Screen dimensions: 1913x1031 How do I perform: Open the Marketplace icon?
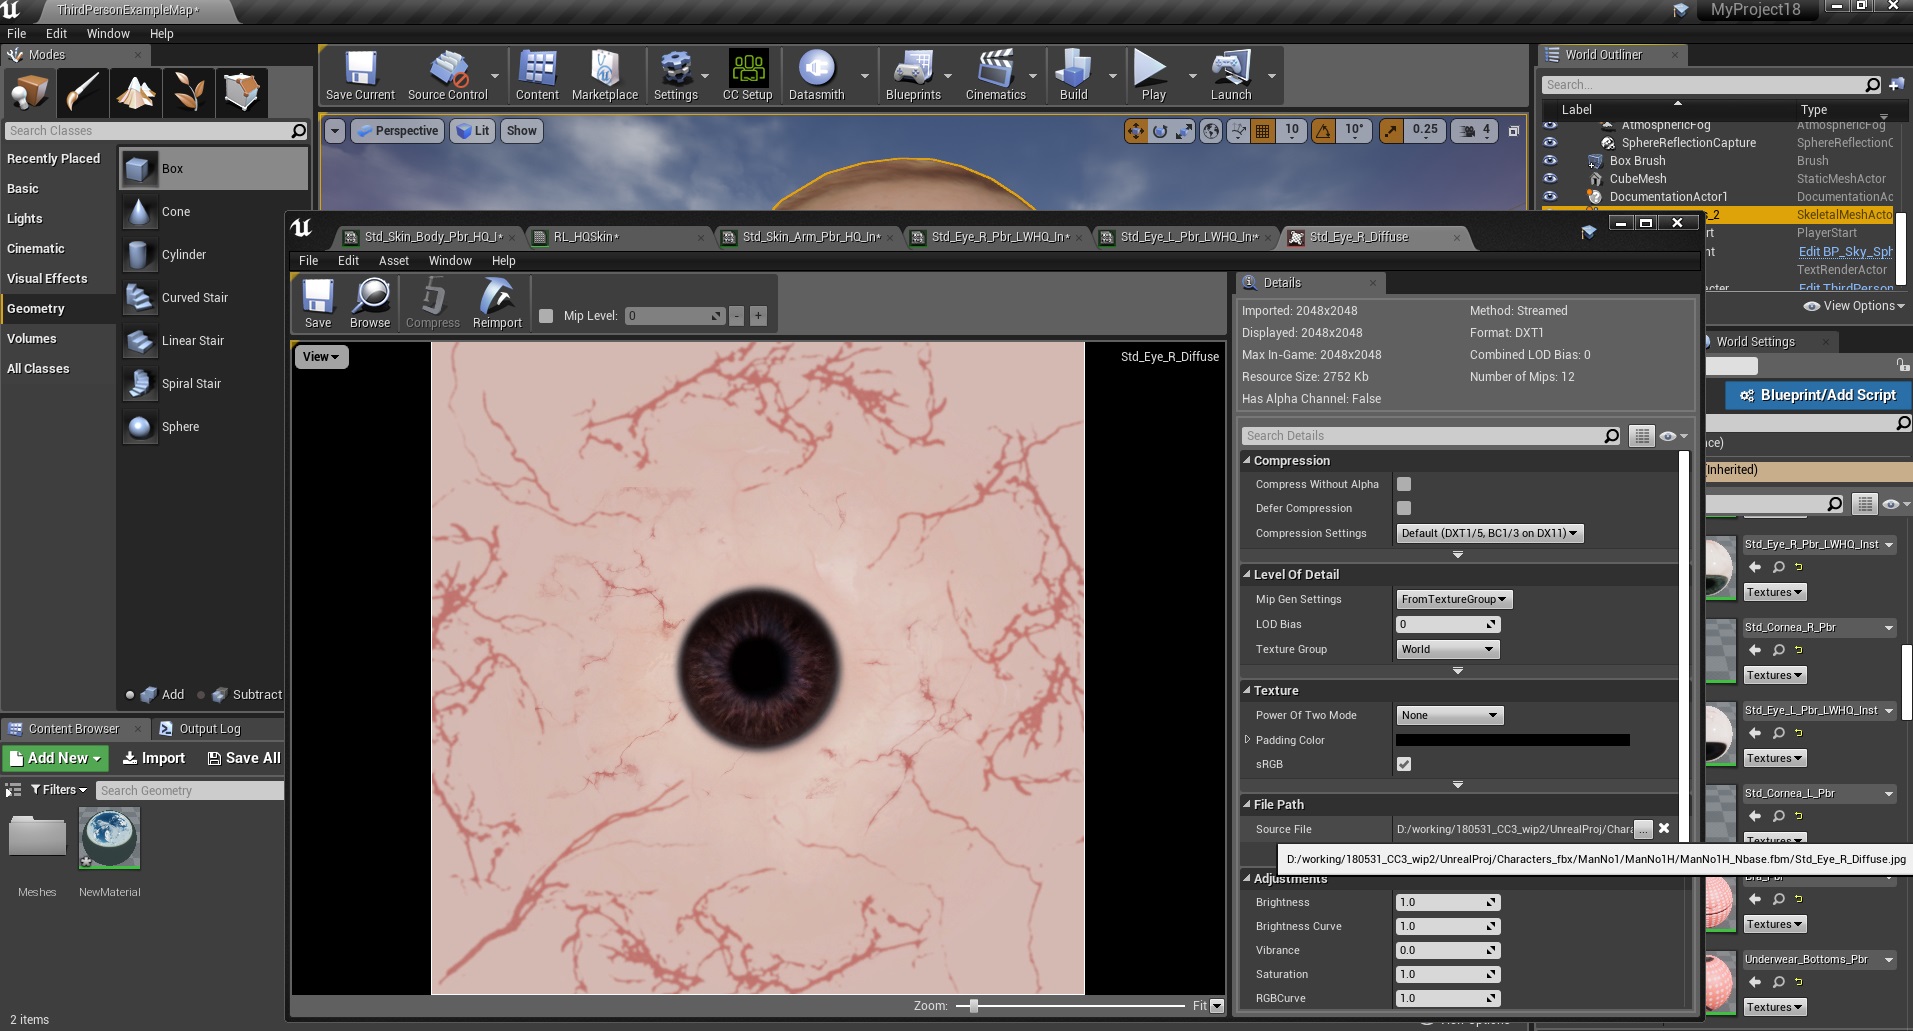tap(604, 75)
